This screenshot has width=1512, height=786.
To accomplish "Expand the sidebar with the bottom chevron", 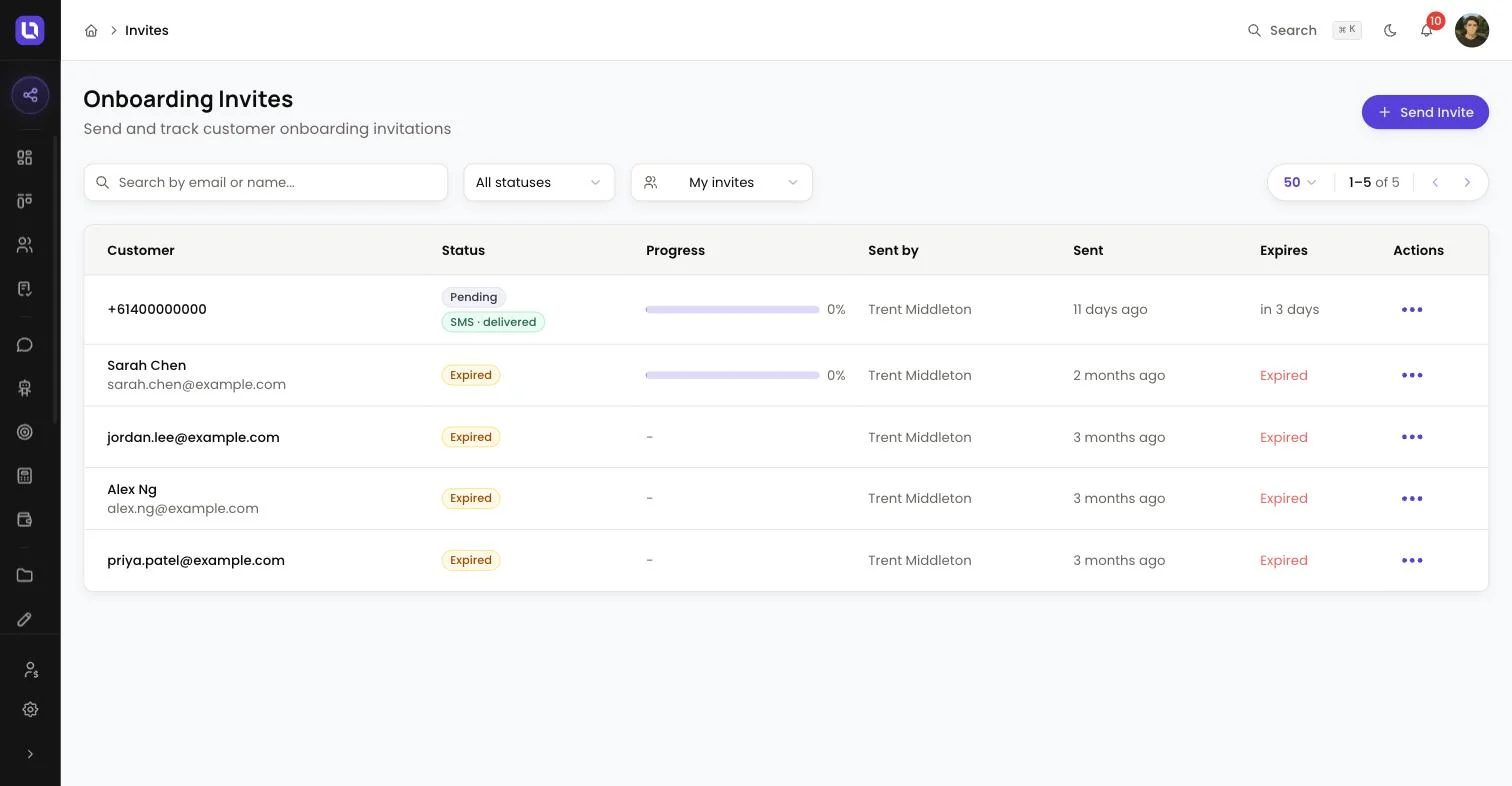I will point(30,754).
